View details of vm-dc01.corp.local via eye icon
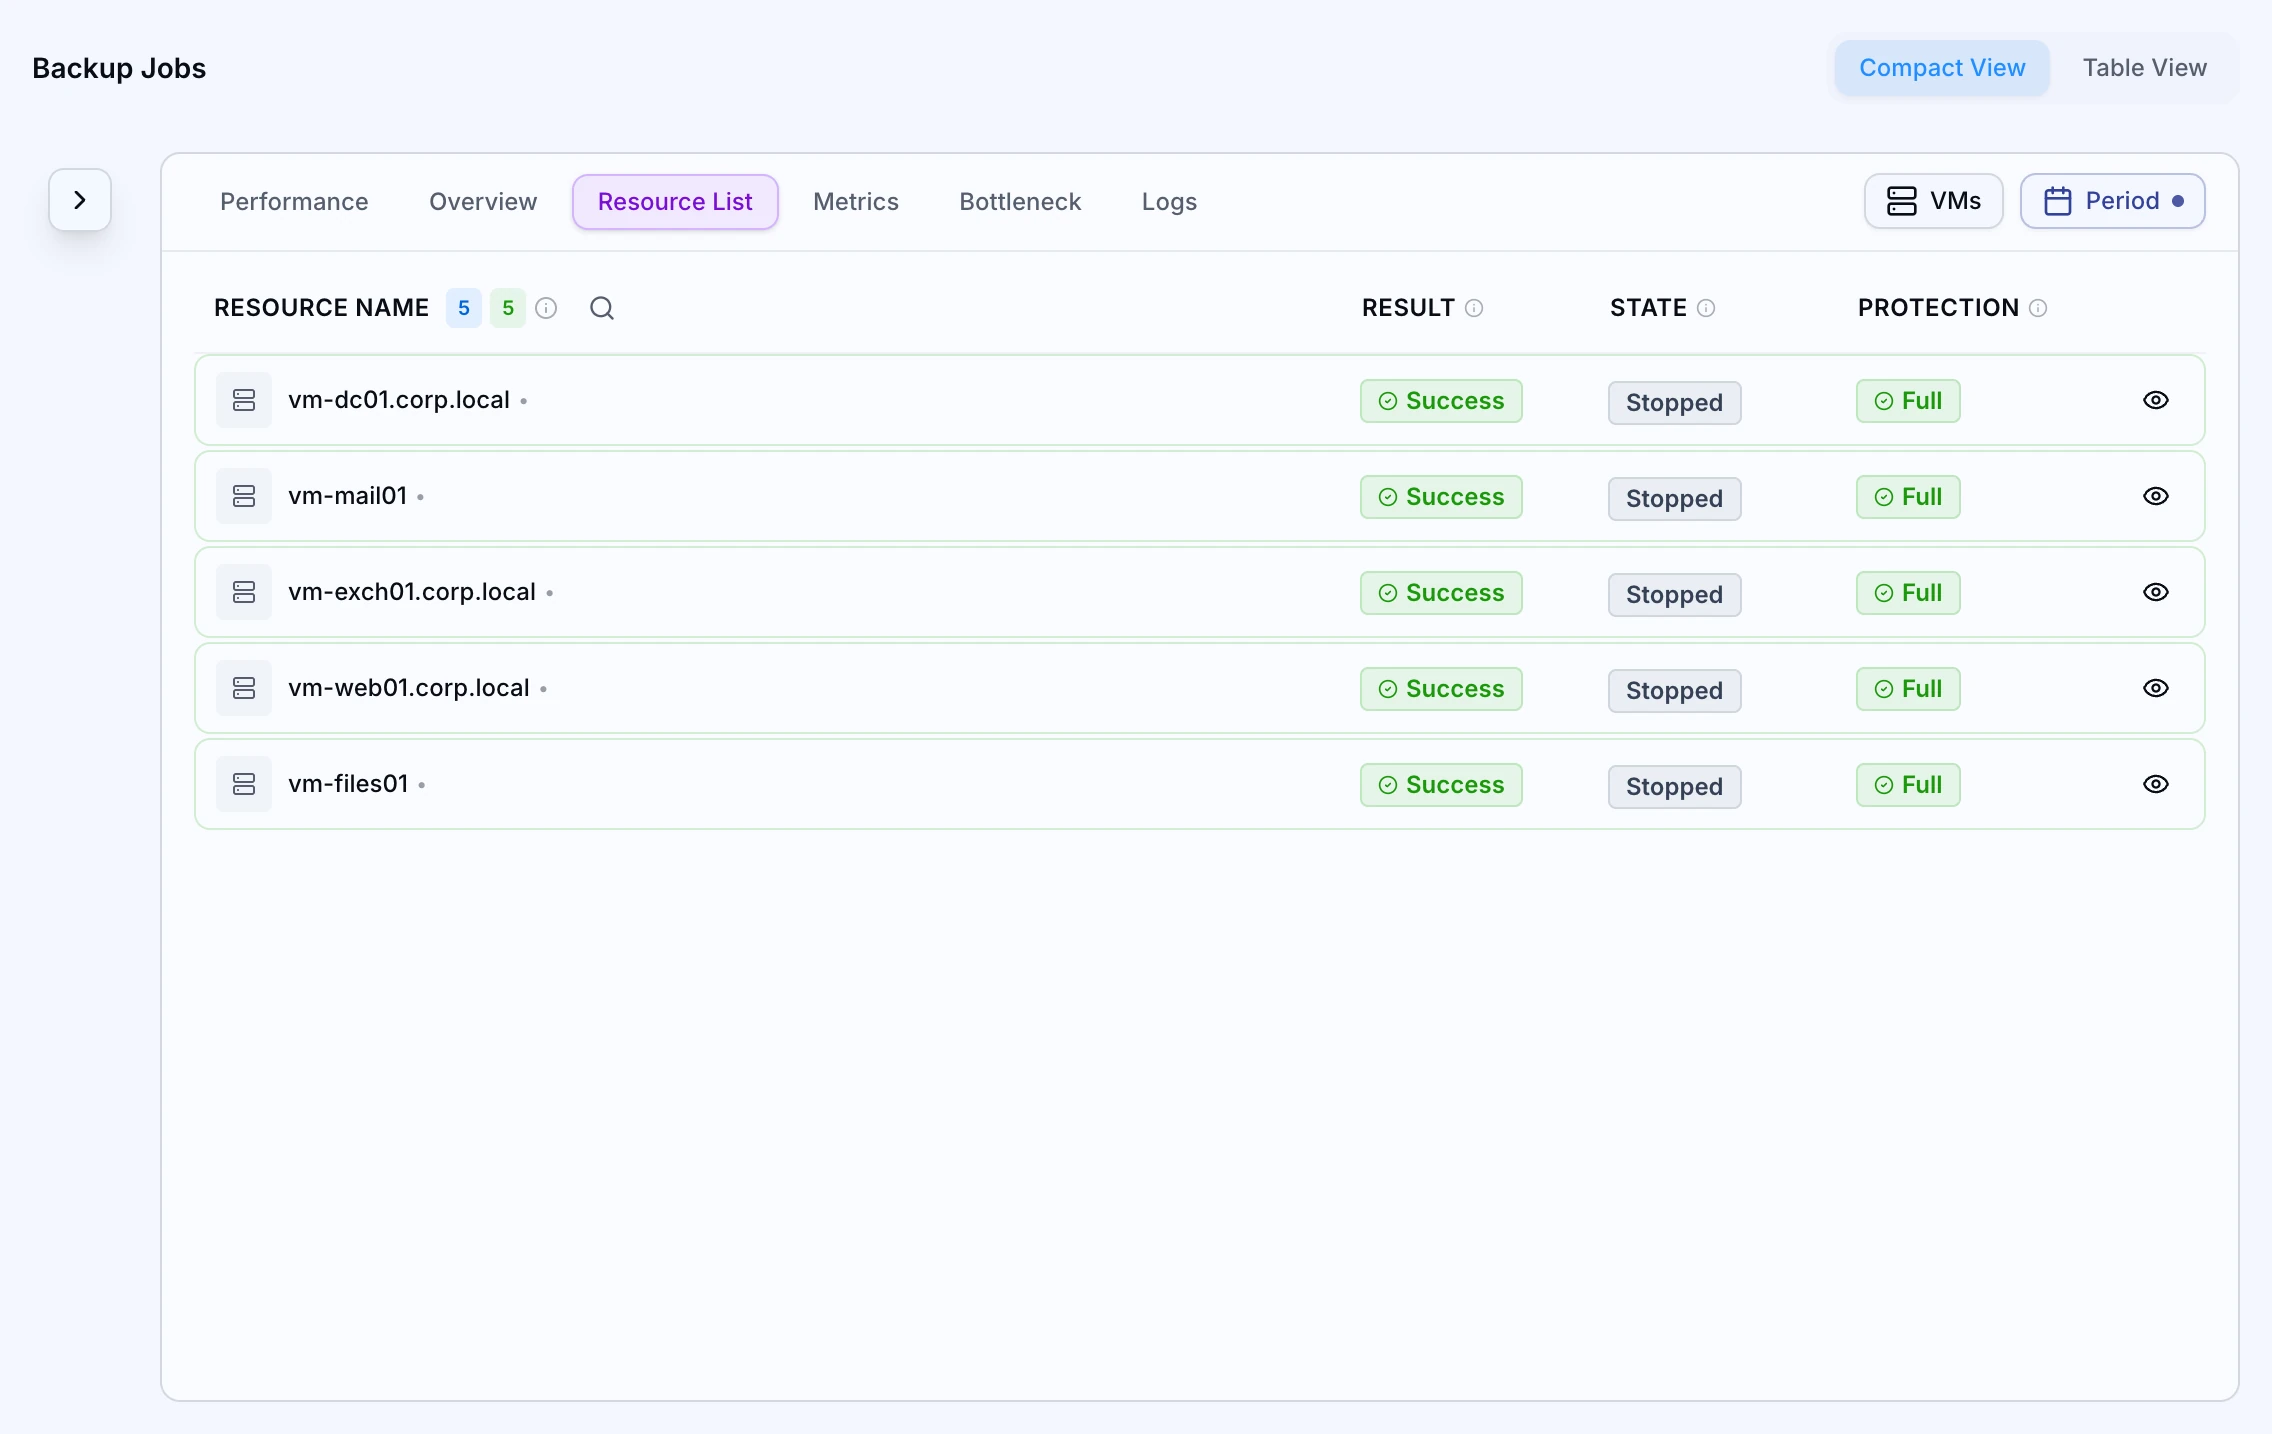The width and height of the screenshot is (2272, 1434). tap(2156, 400)
